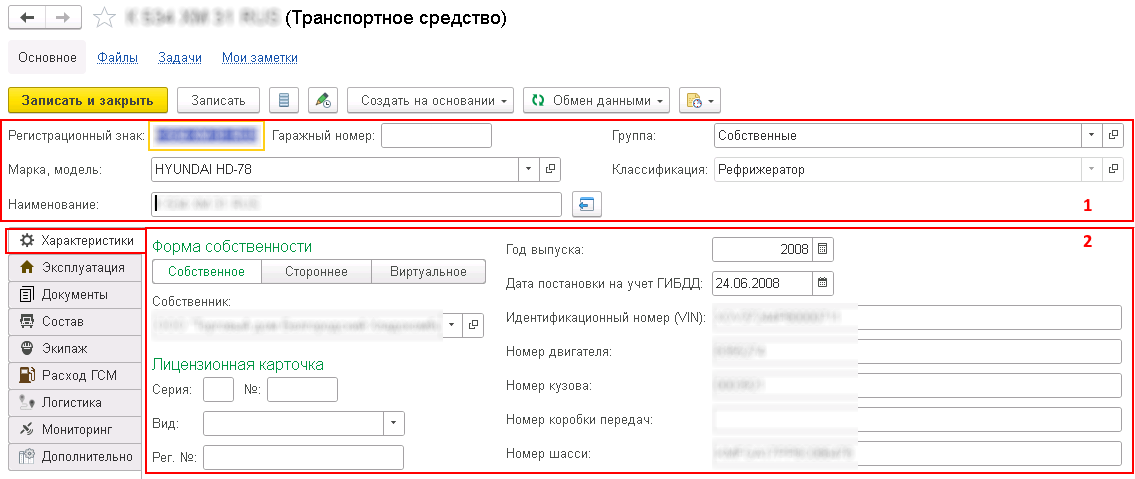Click the Номер шасси field
This screenshot has height=479, width=1135.
[917, 454]
